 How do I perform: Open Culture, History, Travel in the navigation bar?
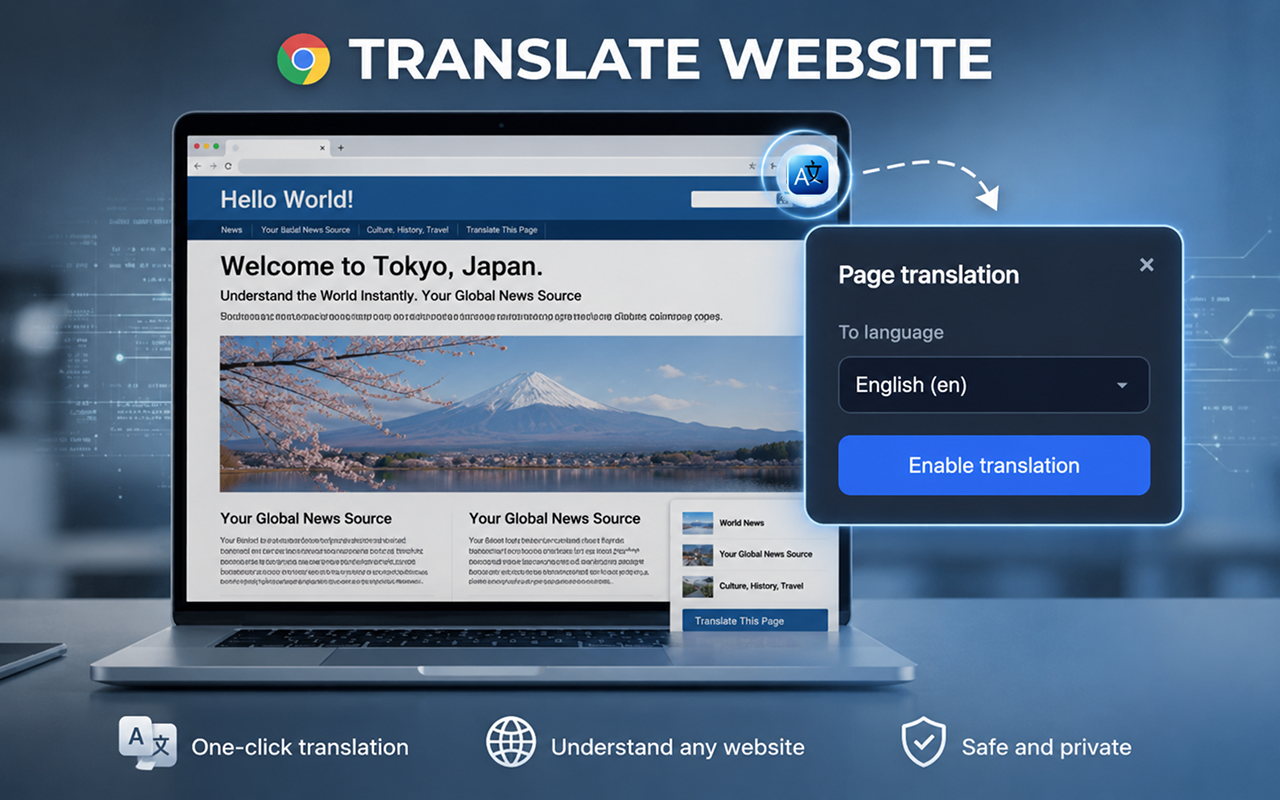(407, 230)
